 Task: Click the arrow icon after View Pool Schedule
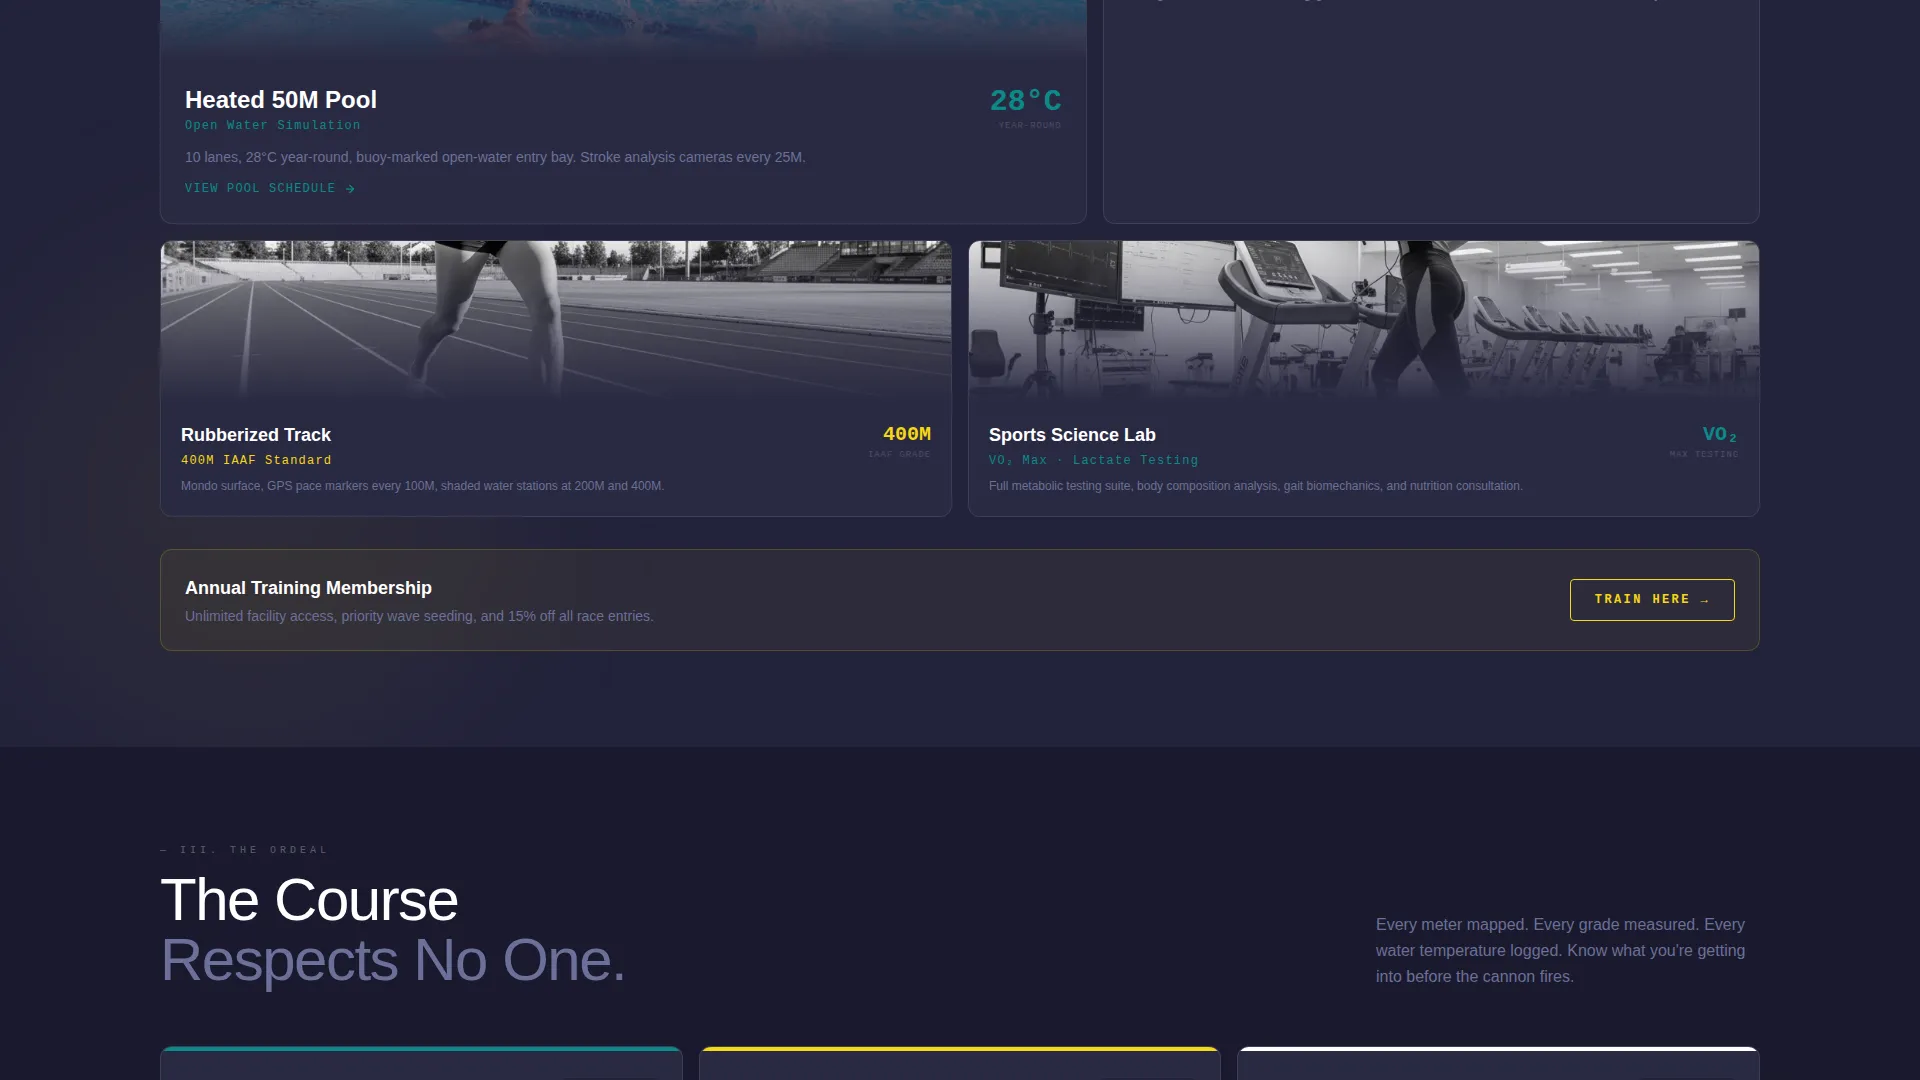point(350,188)
